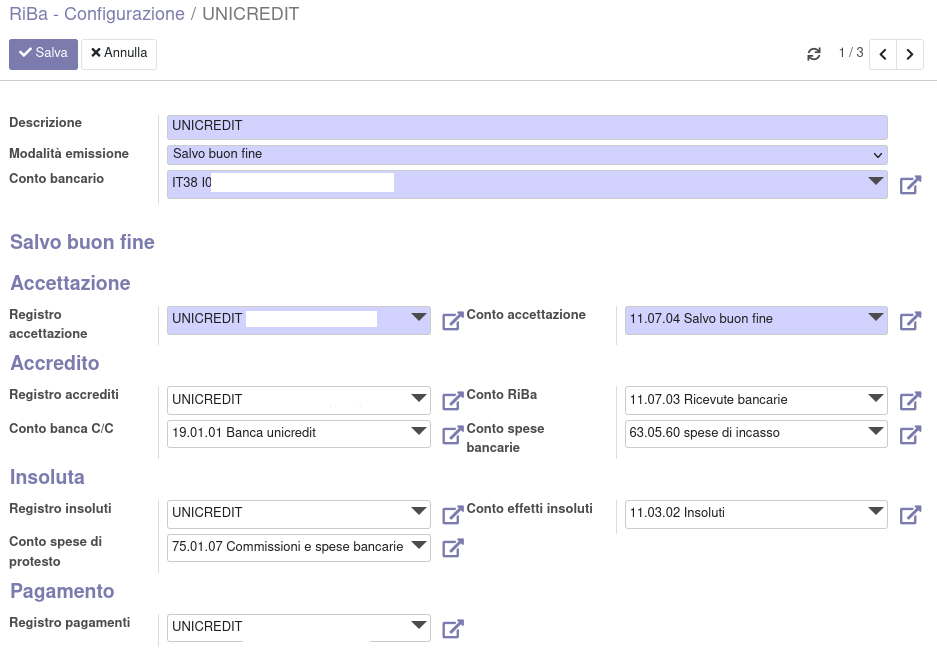
Task: Go to RiBa - Configurazione breadcrumb
Action: click(97, 14)
